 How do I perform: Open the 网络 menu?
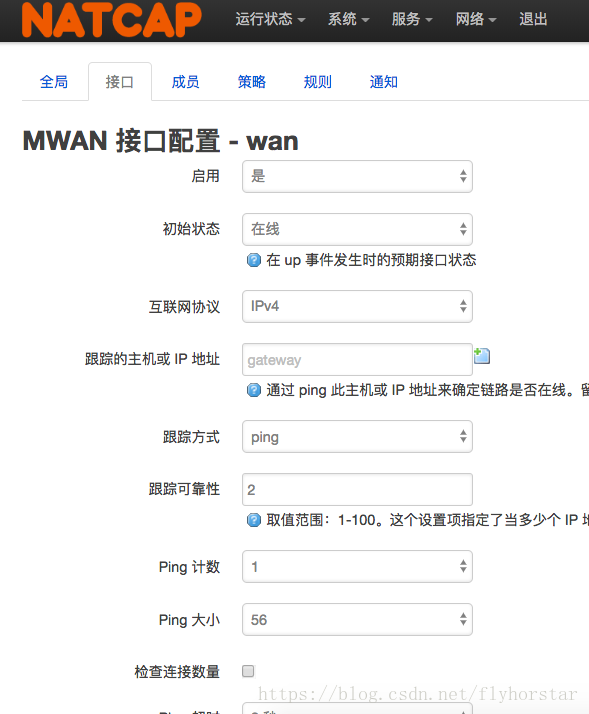(476, 19)
